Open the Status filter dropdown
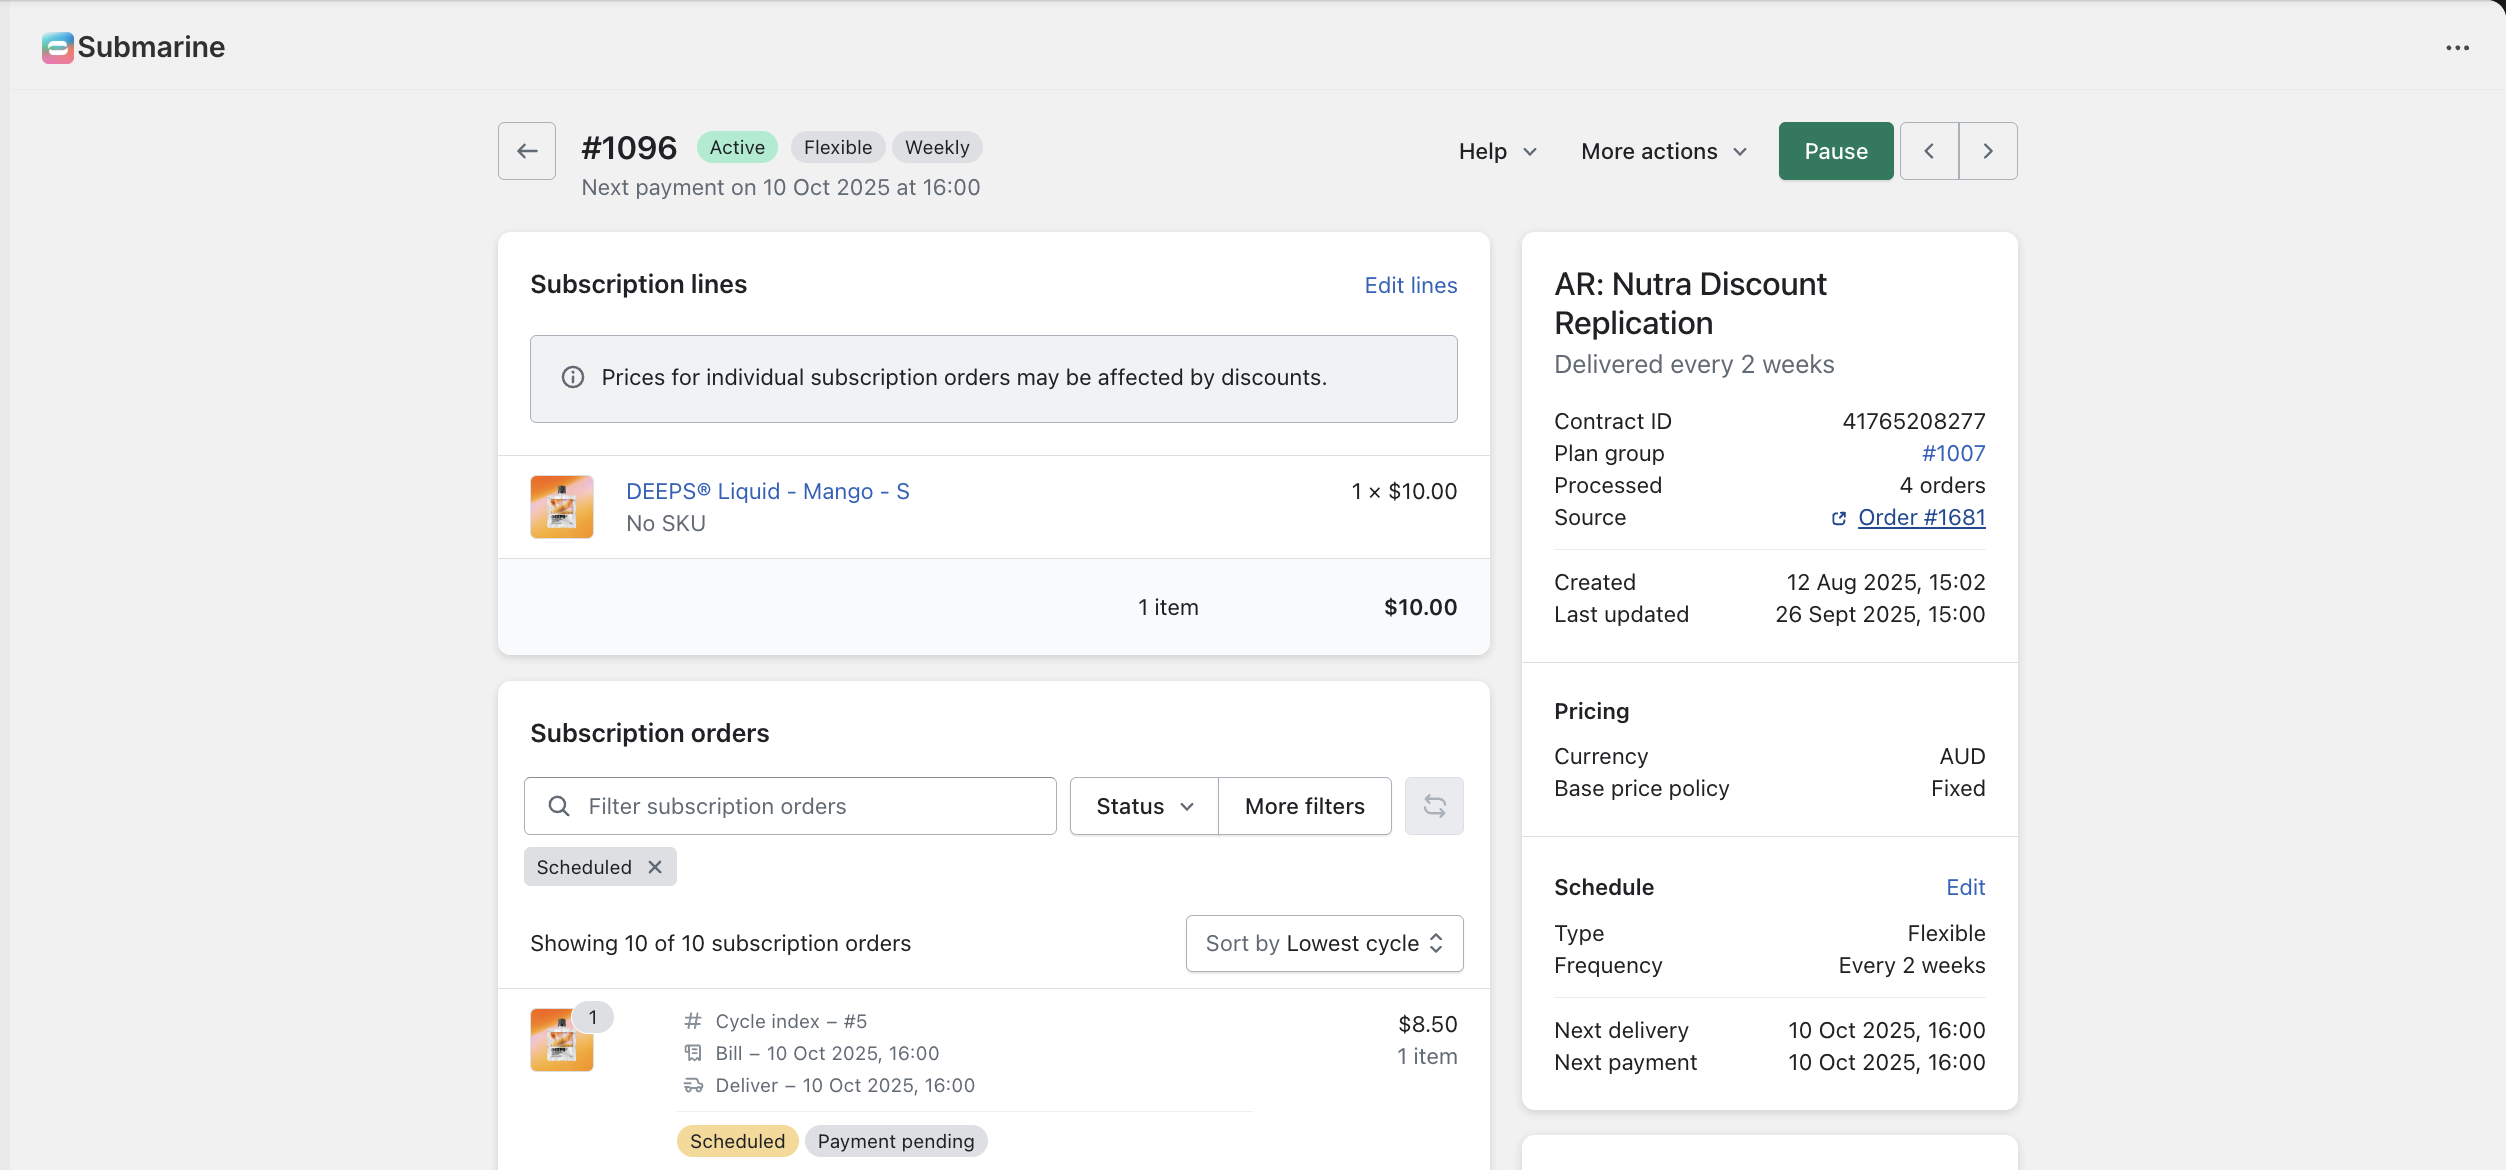This screenshot has width=2506, height=1170. click(x=1144, y=806)
